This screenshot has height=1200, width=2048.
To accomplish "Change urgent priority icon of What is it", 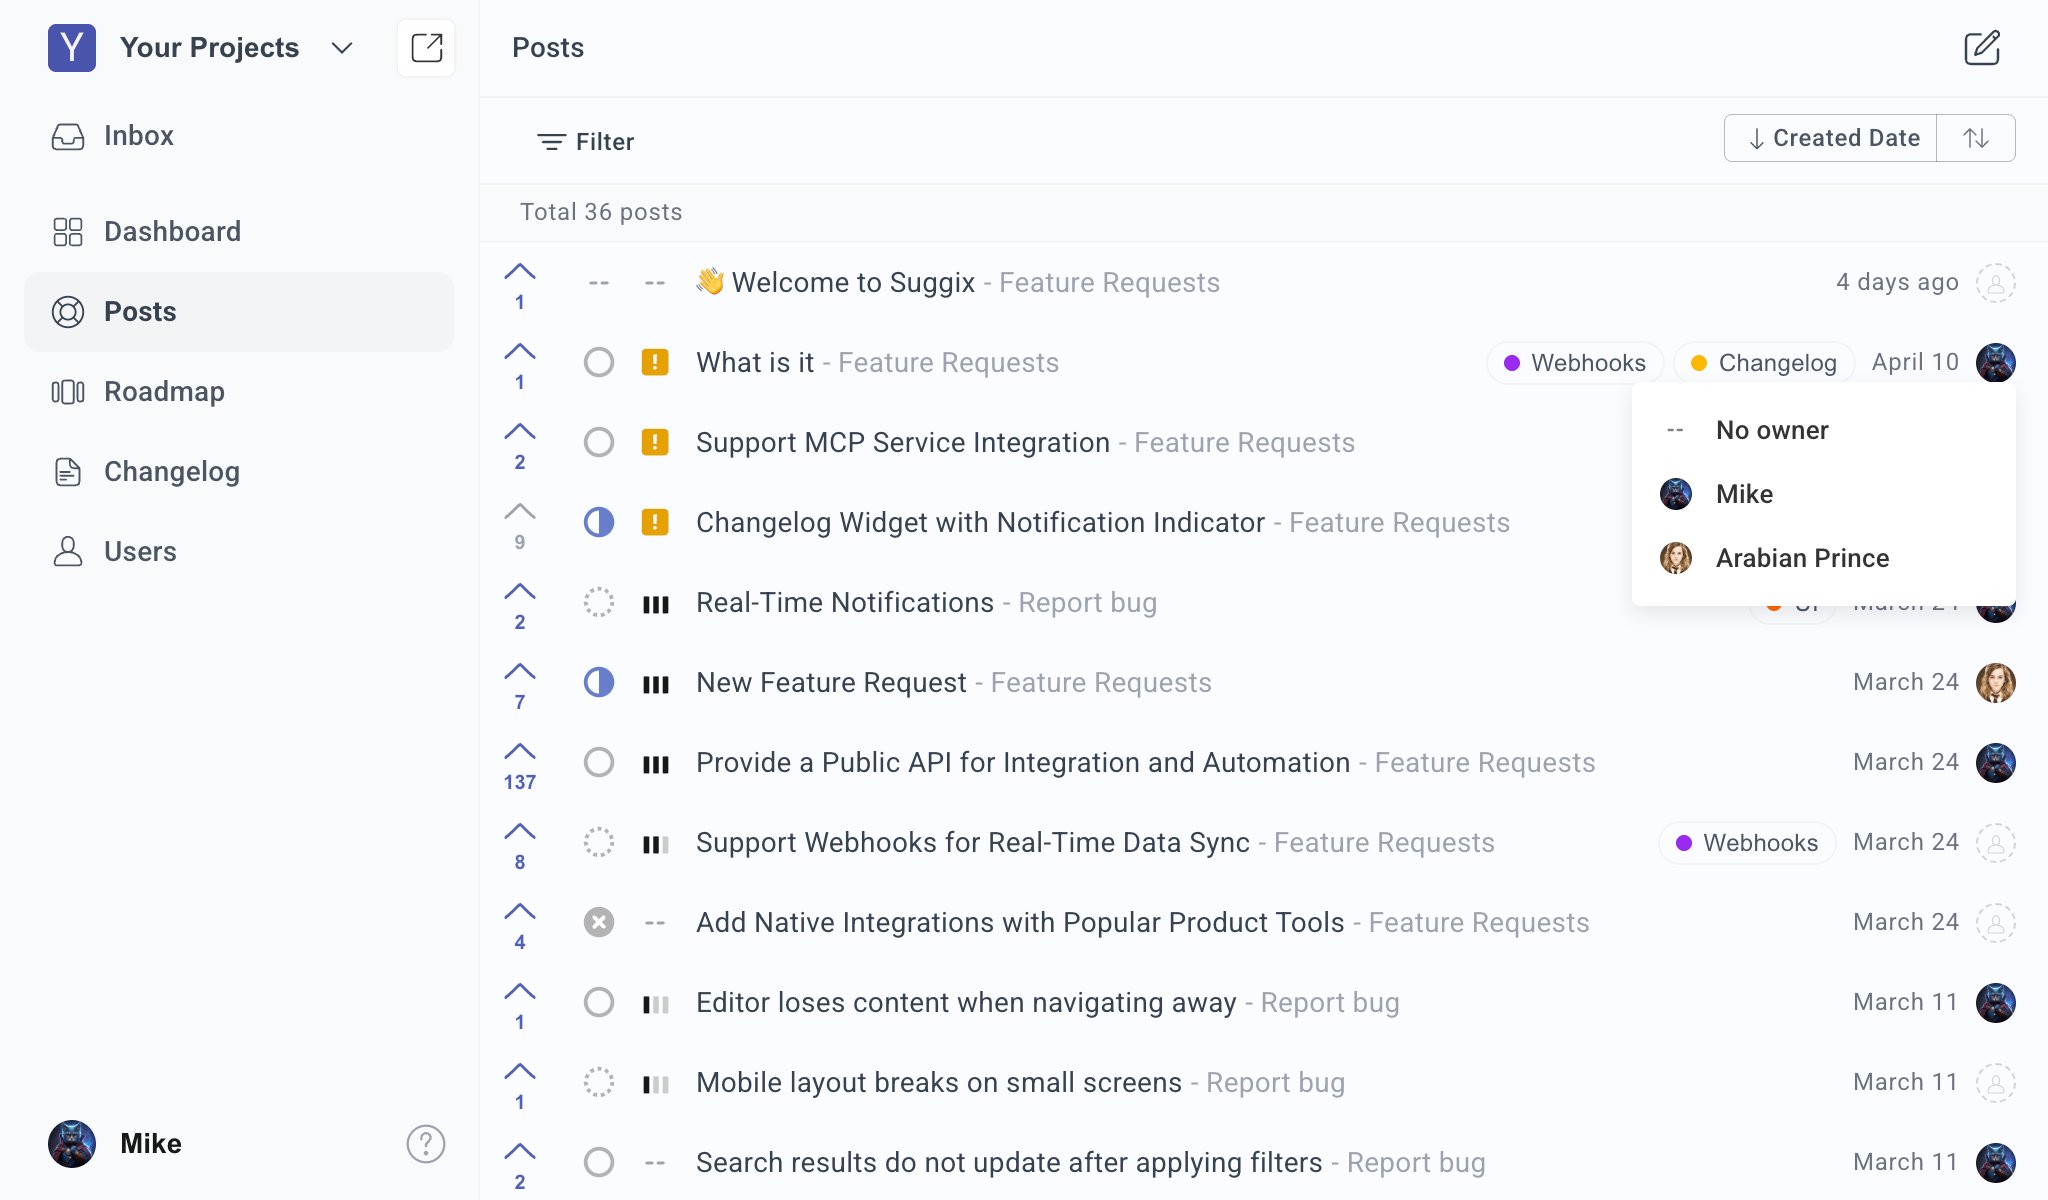I will point(655,362).
